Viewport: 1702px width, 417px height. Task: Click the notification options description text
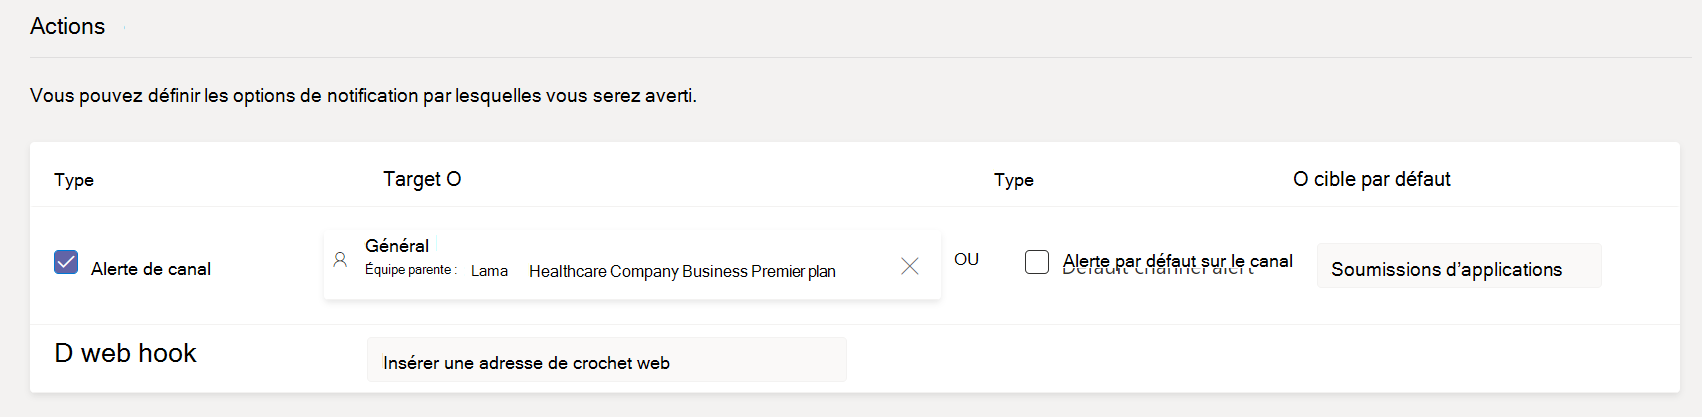click(363, 96)
